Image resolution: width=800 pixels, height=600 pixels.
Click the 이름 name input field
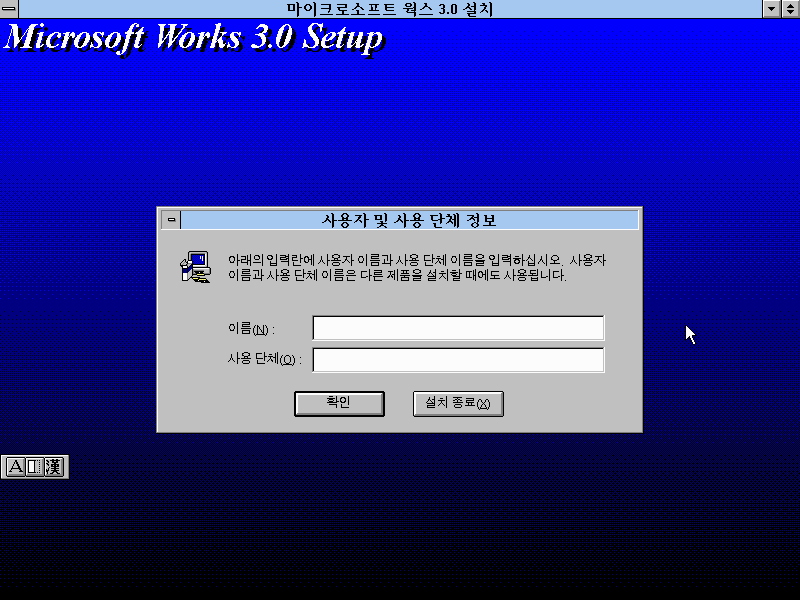pyautogui.click(x=458, y=328)
